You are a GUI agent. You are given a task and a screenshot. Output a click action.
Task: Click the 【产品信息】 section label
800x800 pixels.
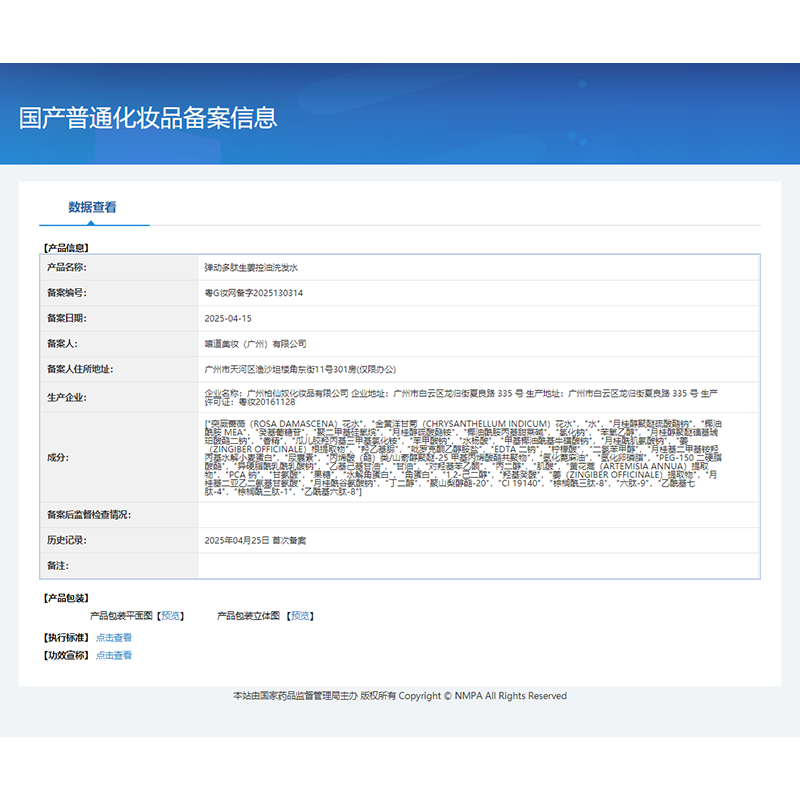pos(67,245)
